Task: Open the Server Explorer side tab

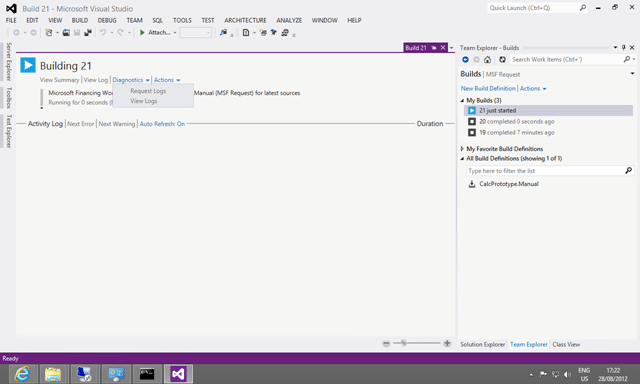Action: coord(9,62)
